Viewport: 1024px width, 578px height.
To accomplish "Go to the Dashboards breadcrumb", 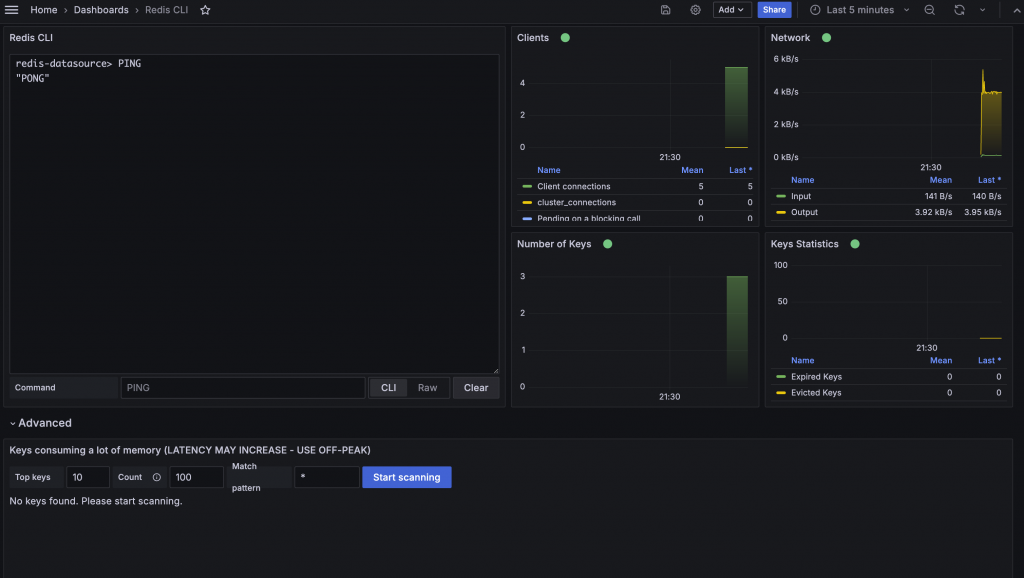I will (101, 10).
